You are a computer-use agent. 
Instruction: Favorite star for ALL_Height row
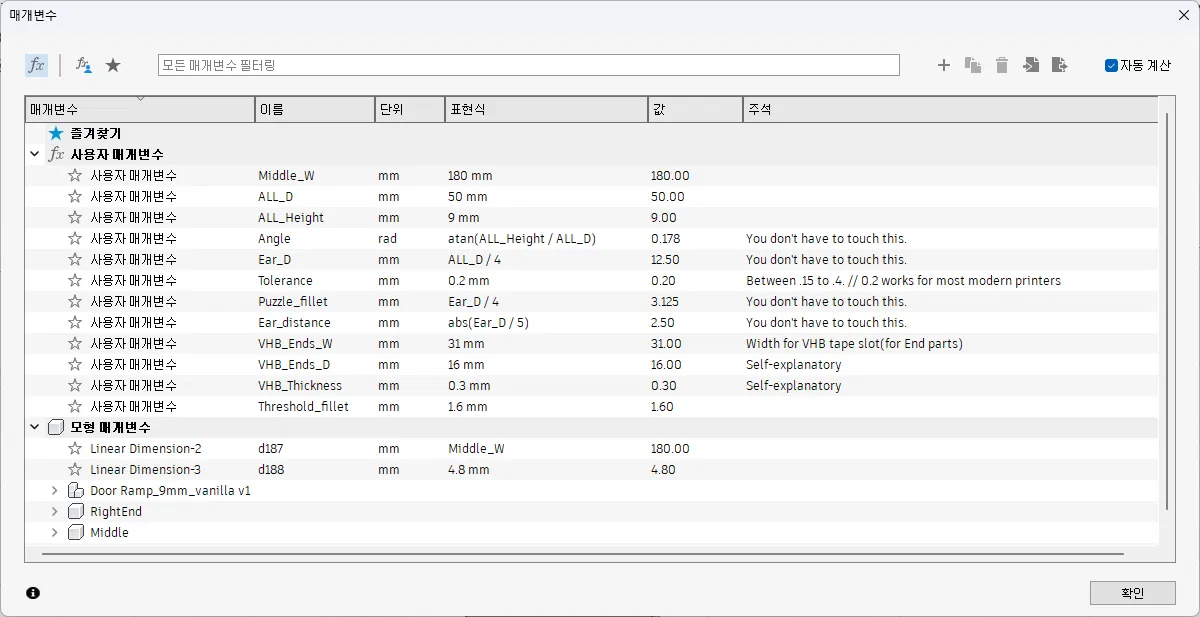click(75, 218)
